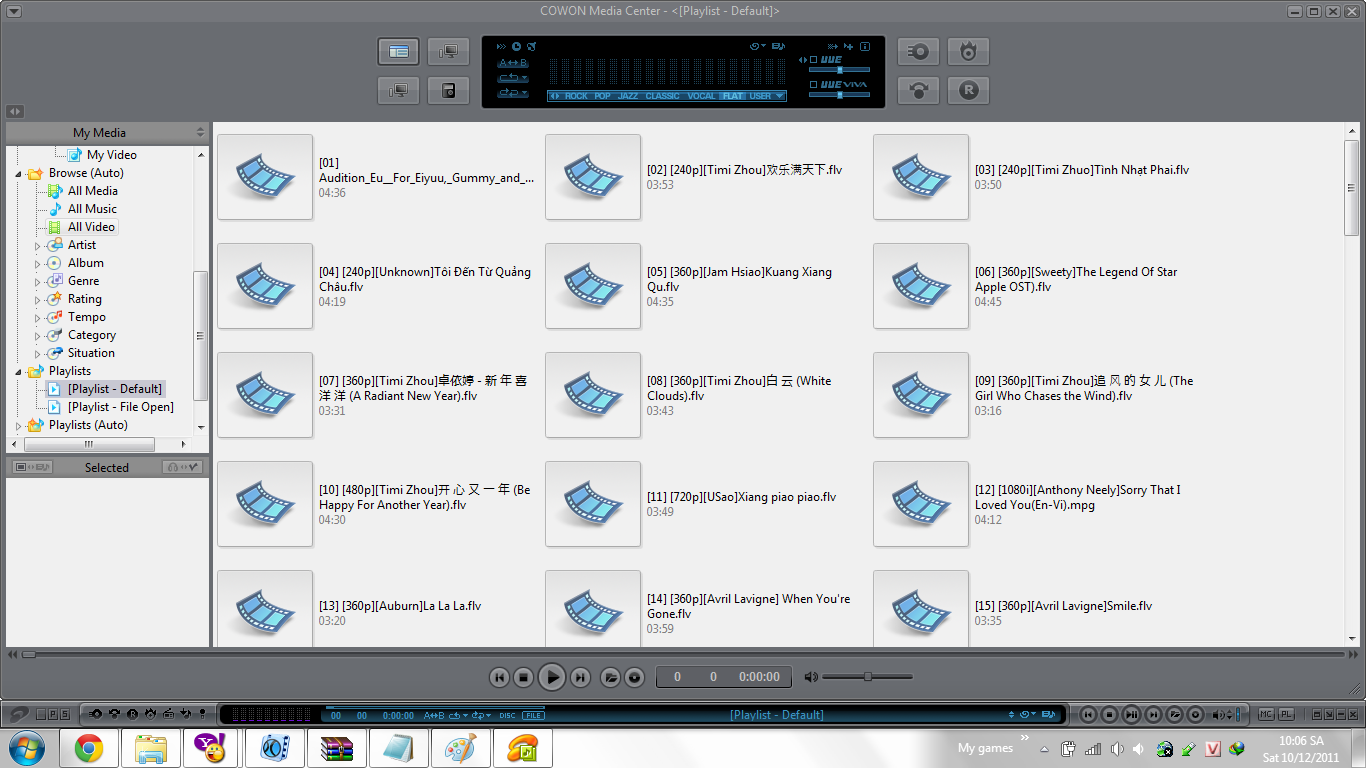
Task: Click the mini-bar MC mode button
Action: coord(1266,714)
